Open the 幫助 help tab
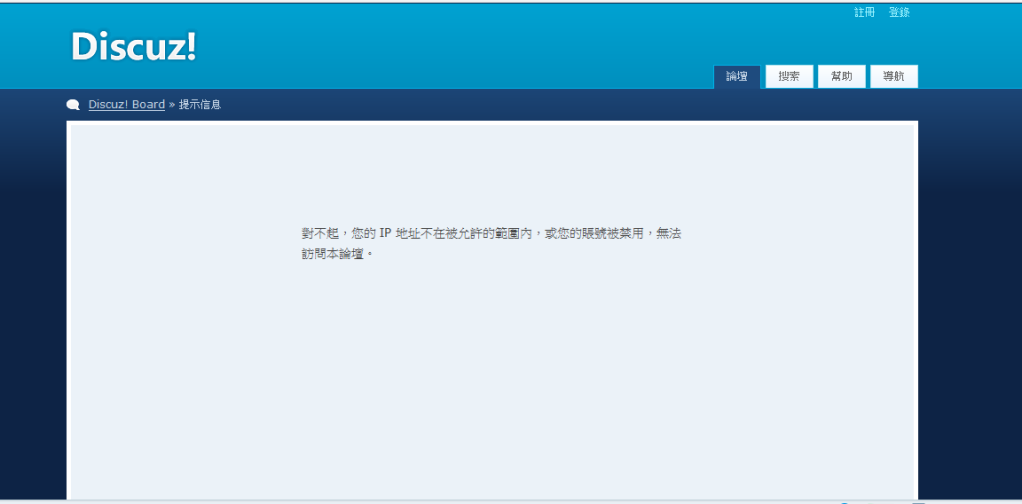Viewport: 1022px width, 504px height. (x=841, y=76)
